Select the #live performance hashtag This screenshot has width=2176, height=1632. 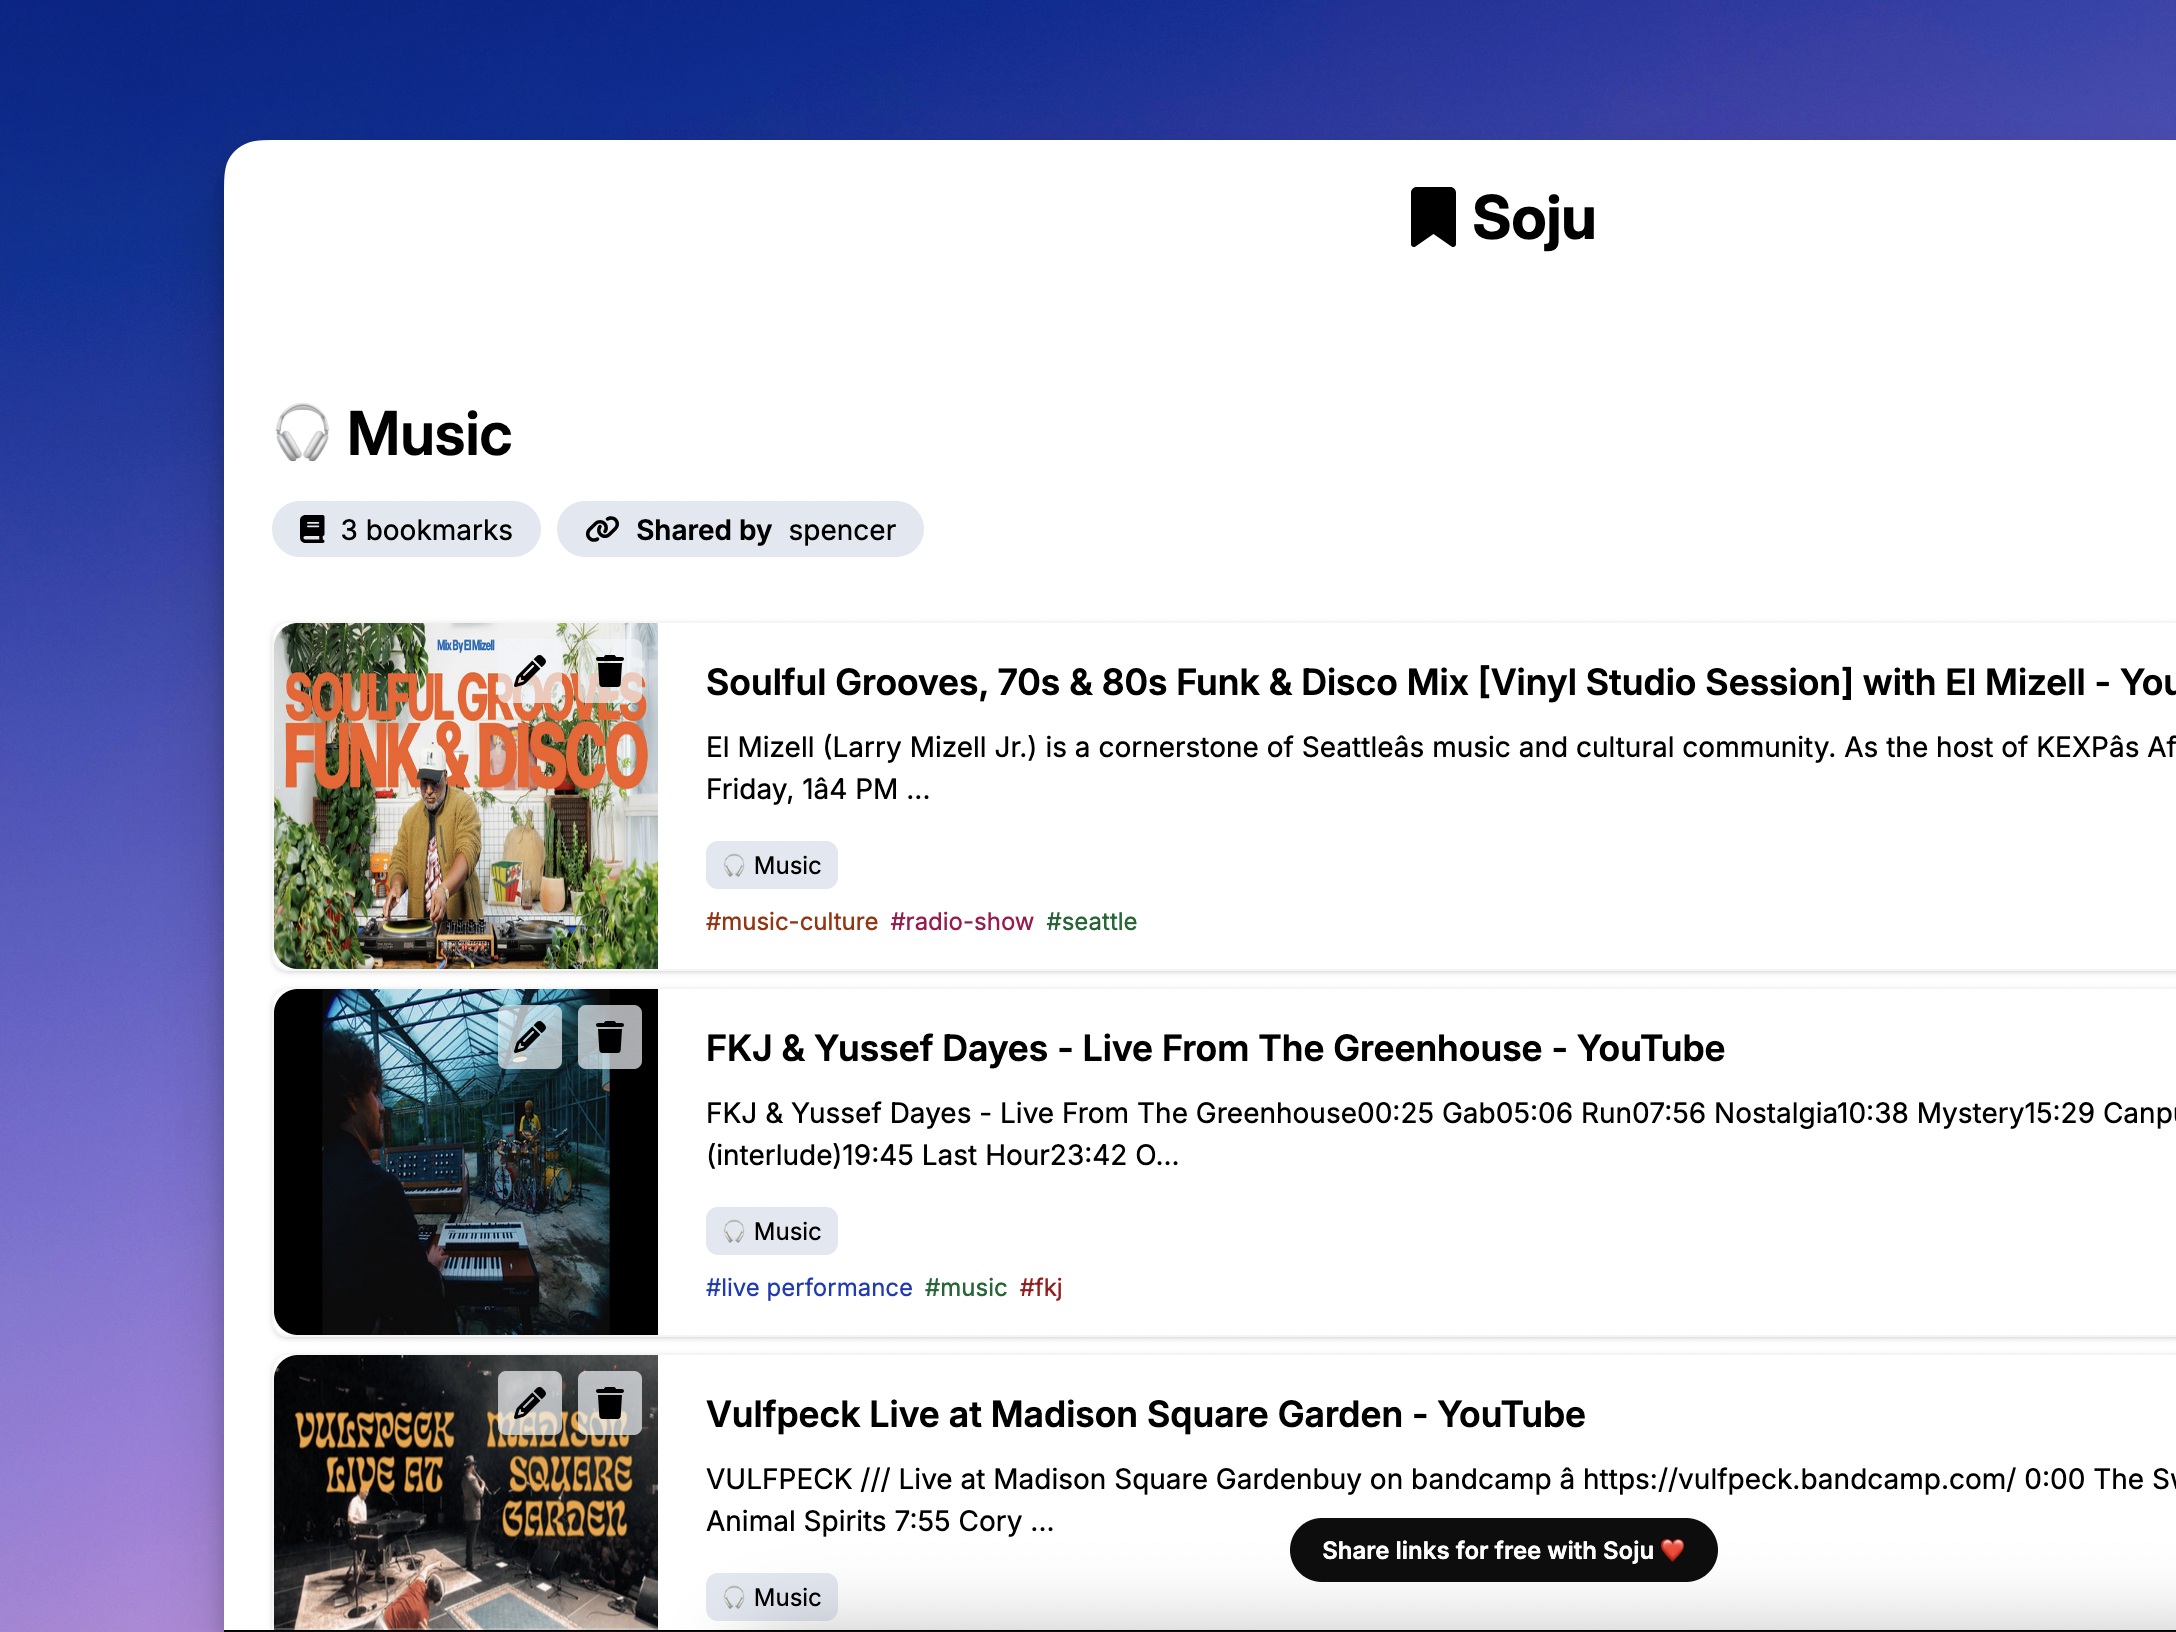pyautogui.click(x=809, y=1287)
